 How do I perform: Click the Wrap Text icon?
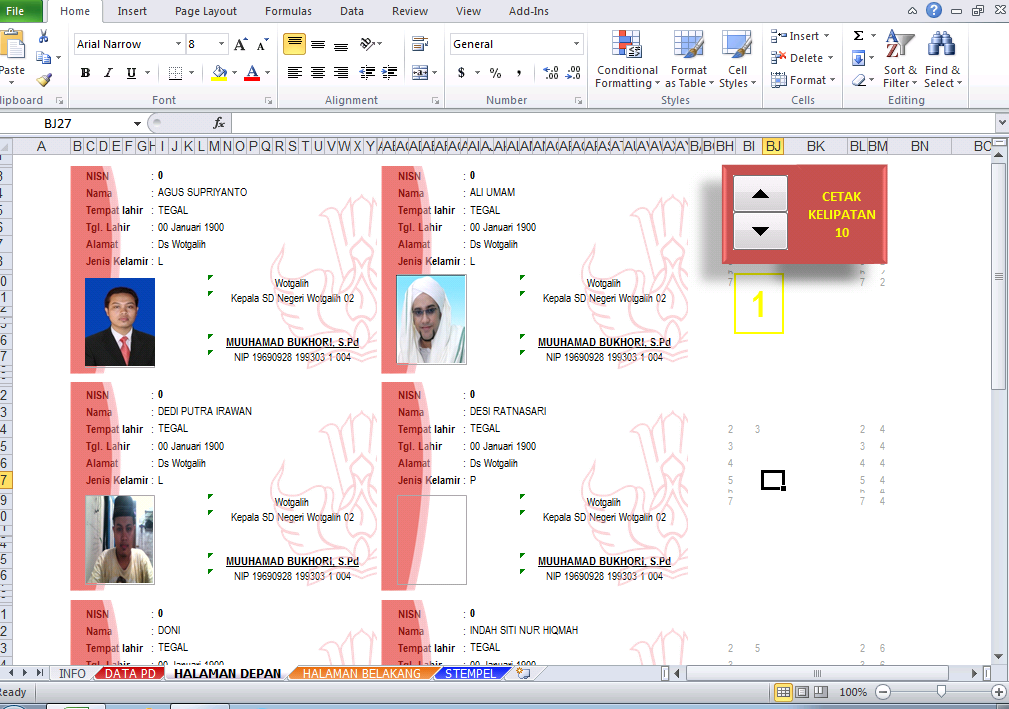pos(420,44)
